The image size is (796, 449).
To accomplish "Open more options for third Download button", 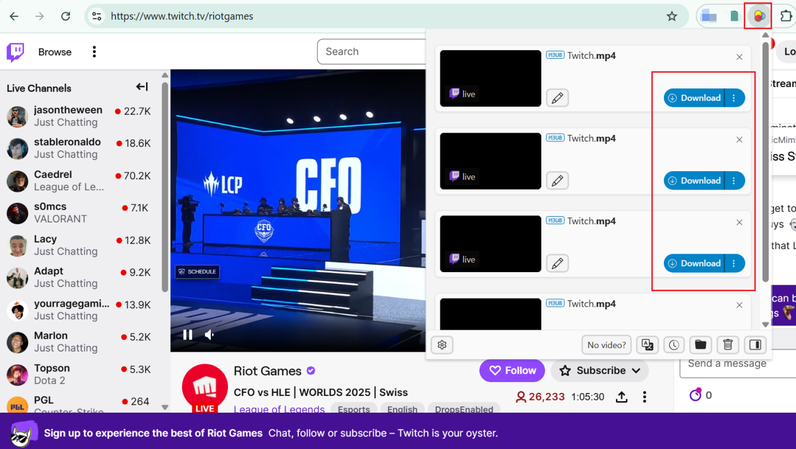I will point(734,264).
